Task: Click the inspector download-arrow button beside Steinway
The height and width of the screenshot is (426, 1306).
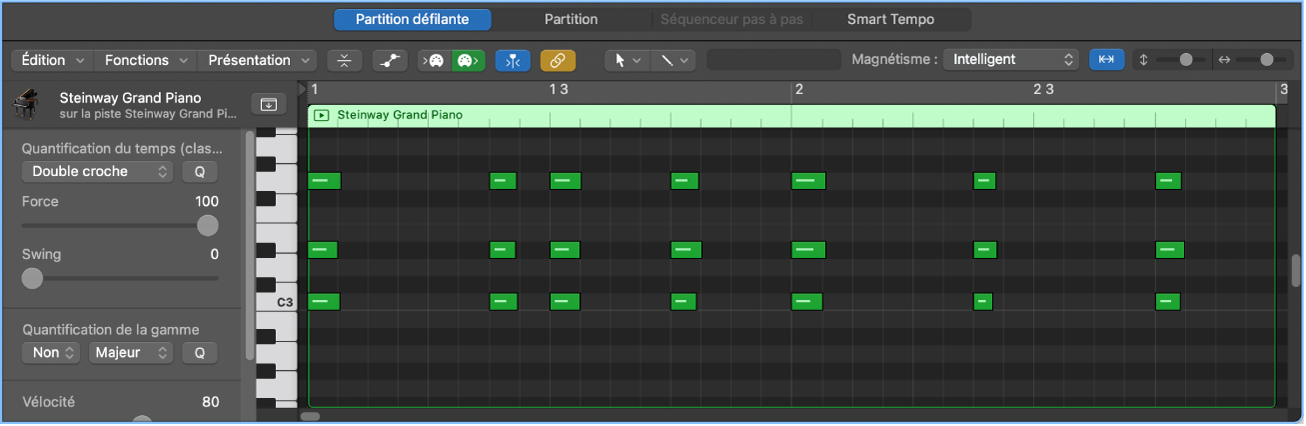Action: click(x=268, y=104)
